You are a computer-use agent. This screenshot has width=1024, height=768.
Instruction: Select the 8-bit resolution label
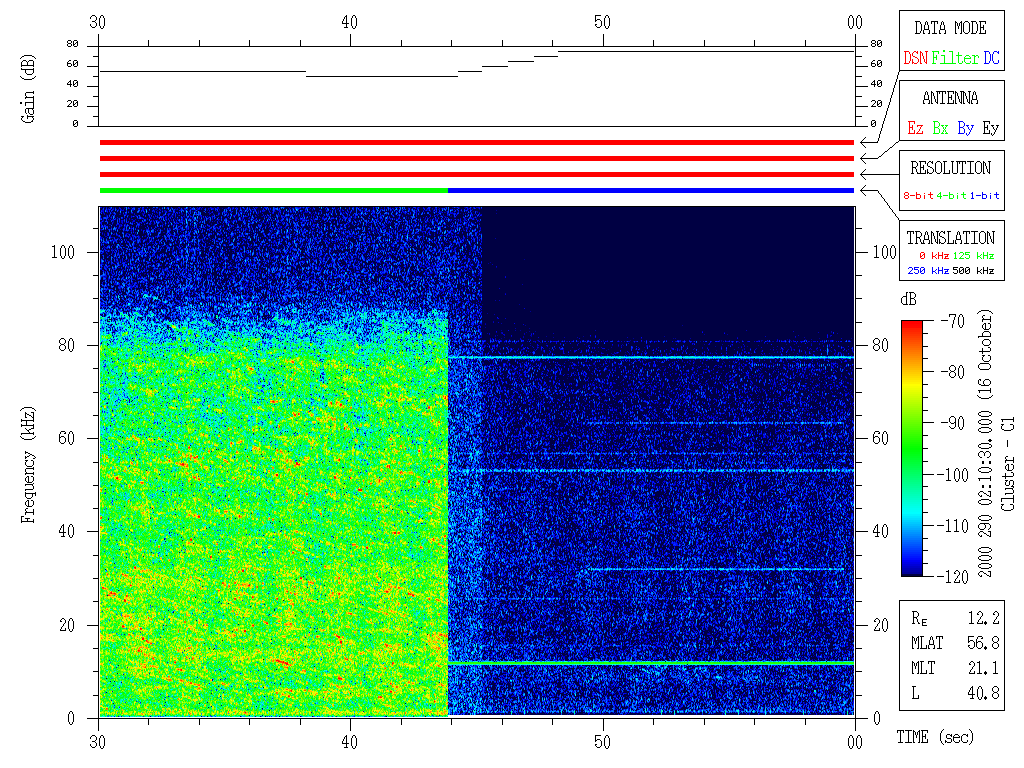point(919,196)
